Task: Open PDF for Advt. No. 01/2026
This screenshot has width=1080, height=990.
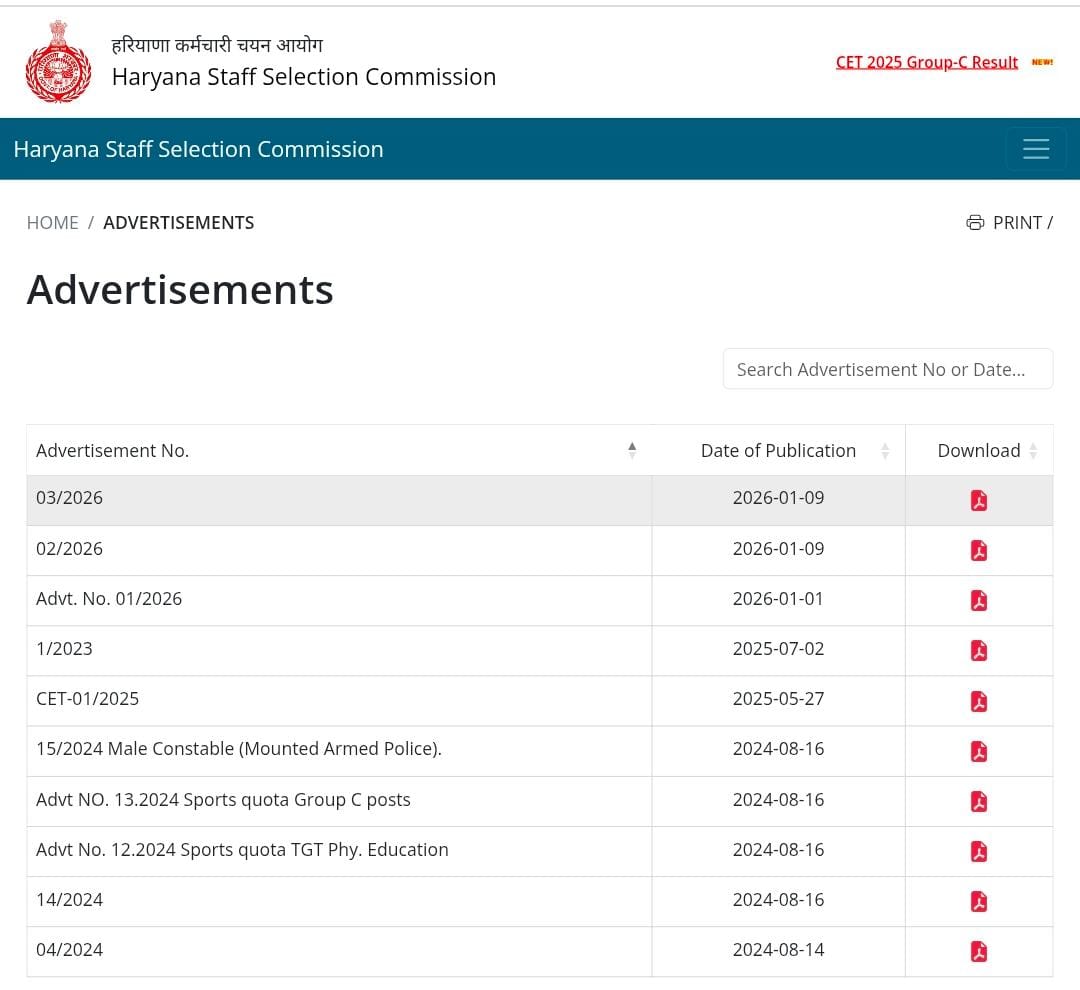Action: tap(978, 600)
